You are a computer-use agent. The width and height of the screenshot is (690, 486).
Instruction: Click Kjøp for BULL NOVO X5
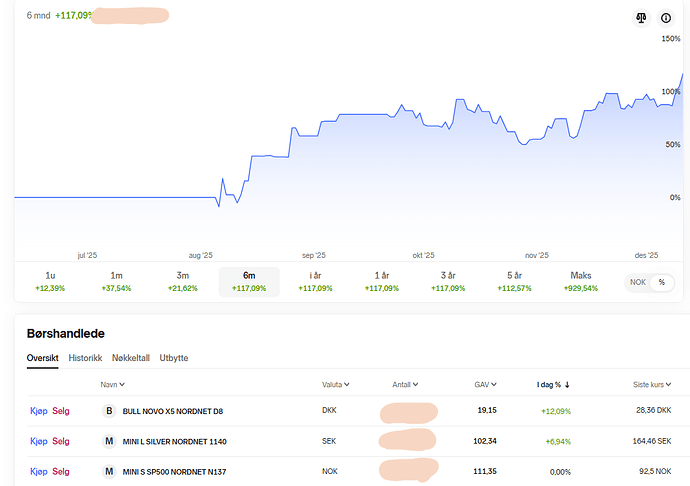click(x=39, y=411)
